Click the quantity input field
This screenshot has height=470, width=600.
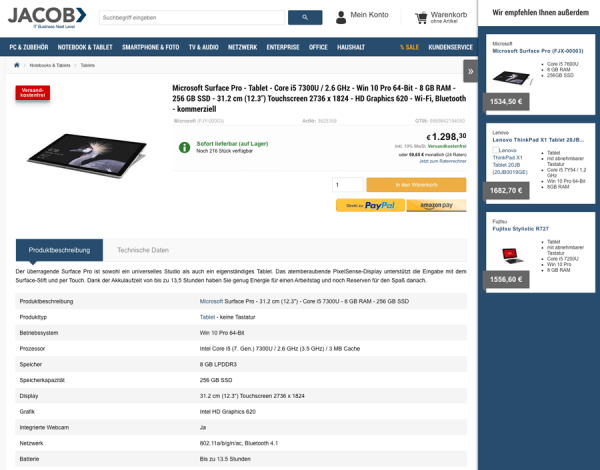tap(347, 185)
